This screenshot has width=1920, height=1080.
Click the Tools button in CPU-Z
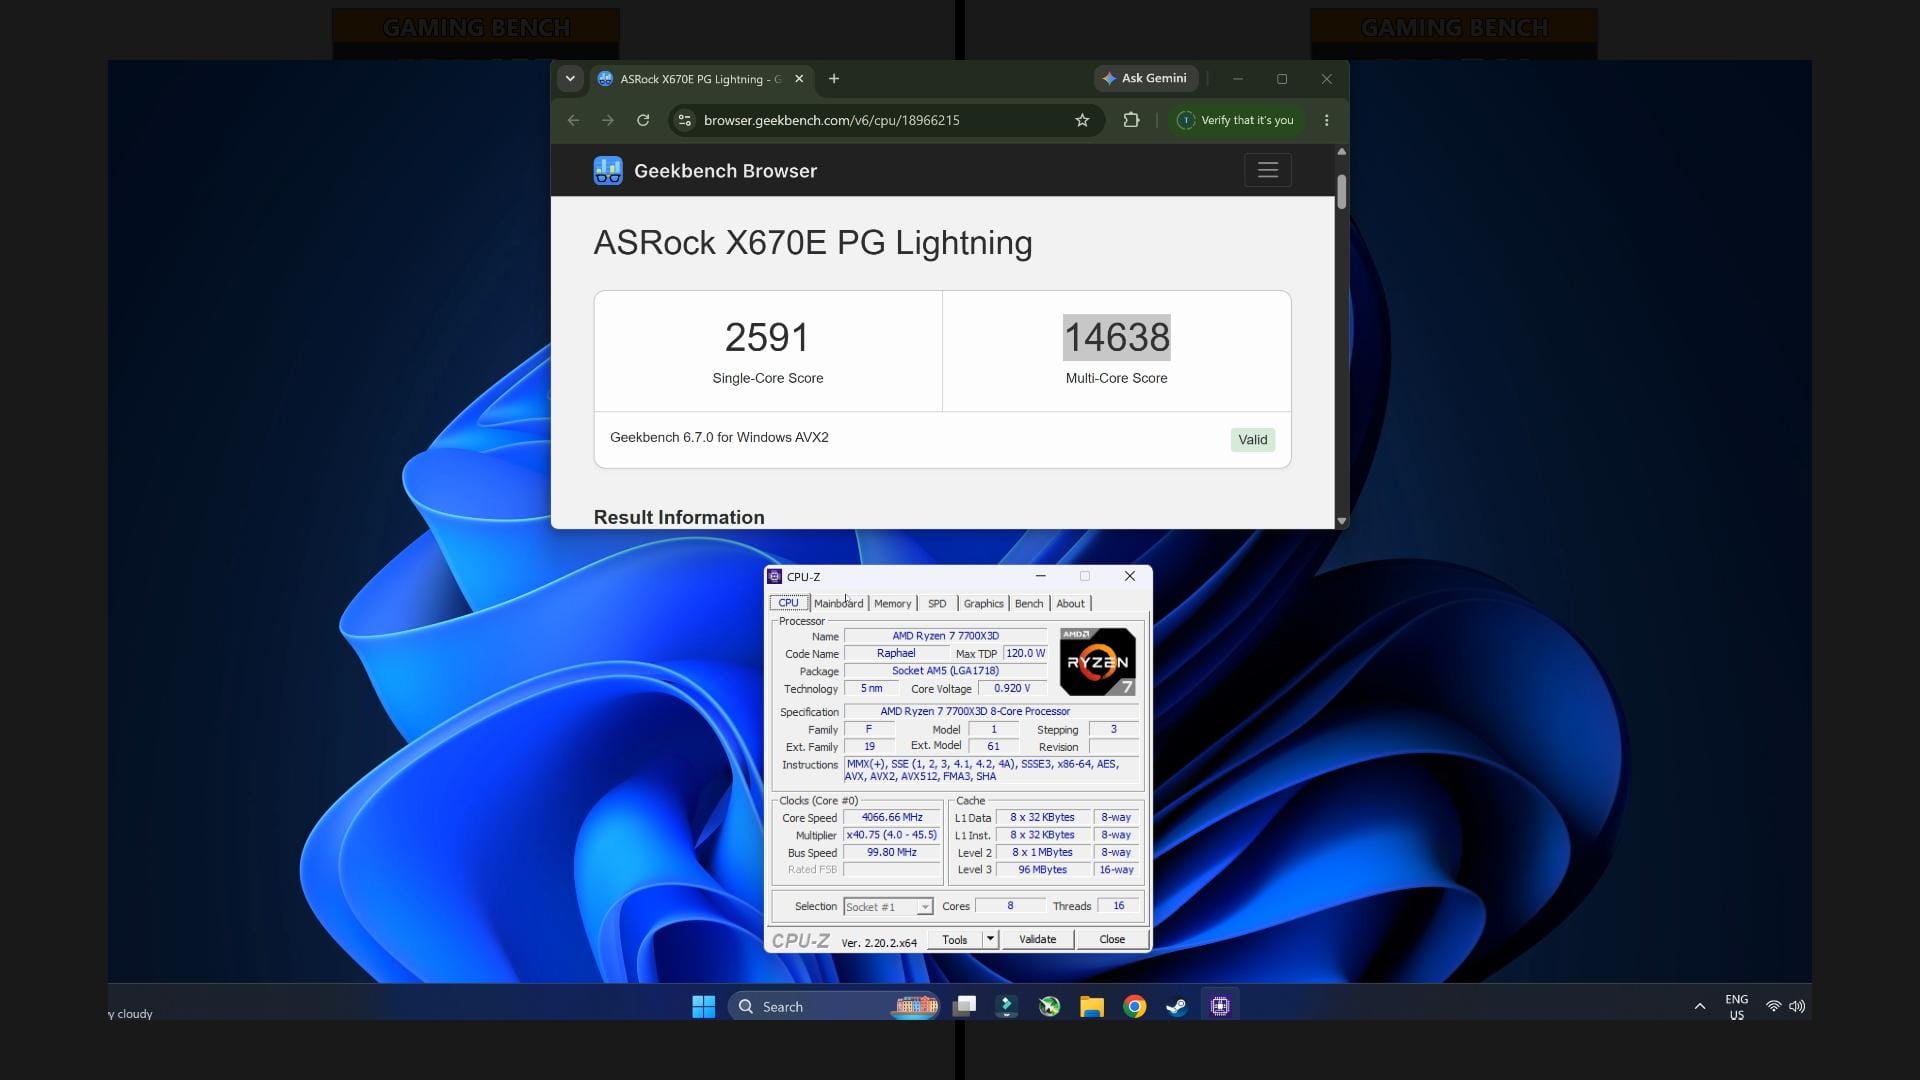click(x=955, y=940)
